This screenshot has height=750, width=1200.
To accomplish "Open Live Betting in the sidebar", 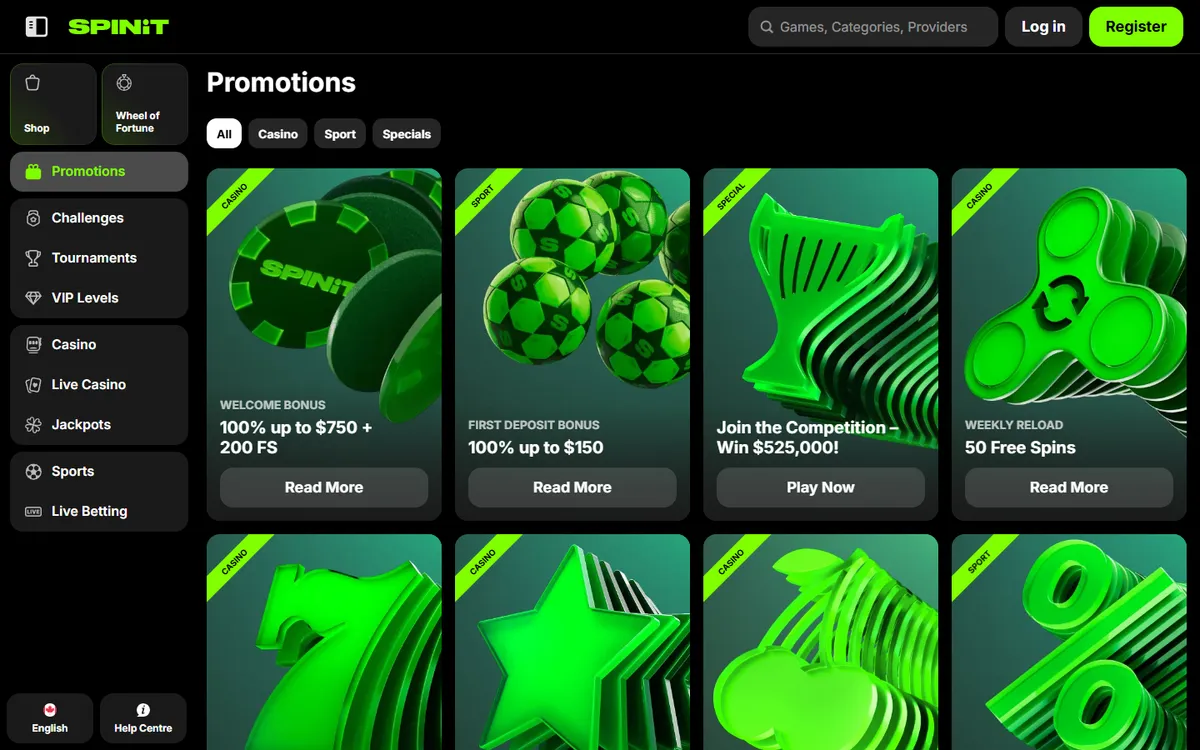I will pyautogui.click(x=99, y=511).
